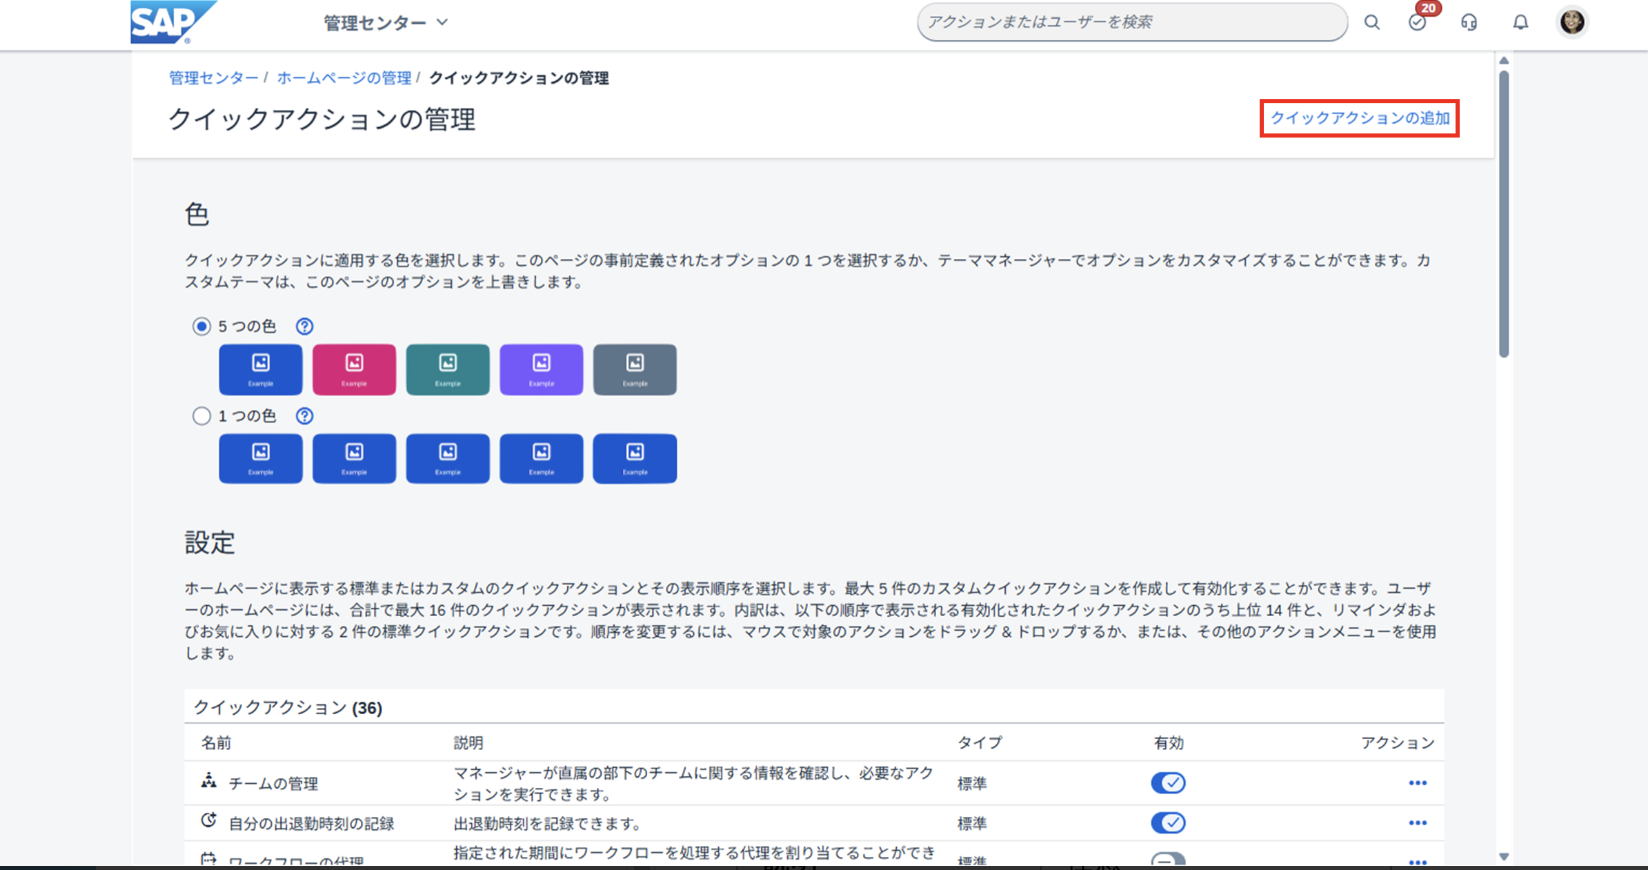The height and width of the screenshot is (870, 1648).
Task: Click help icon next to 1つの色
Action: (x=305, y=416)
